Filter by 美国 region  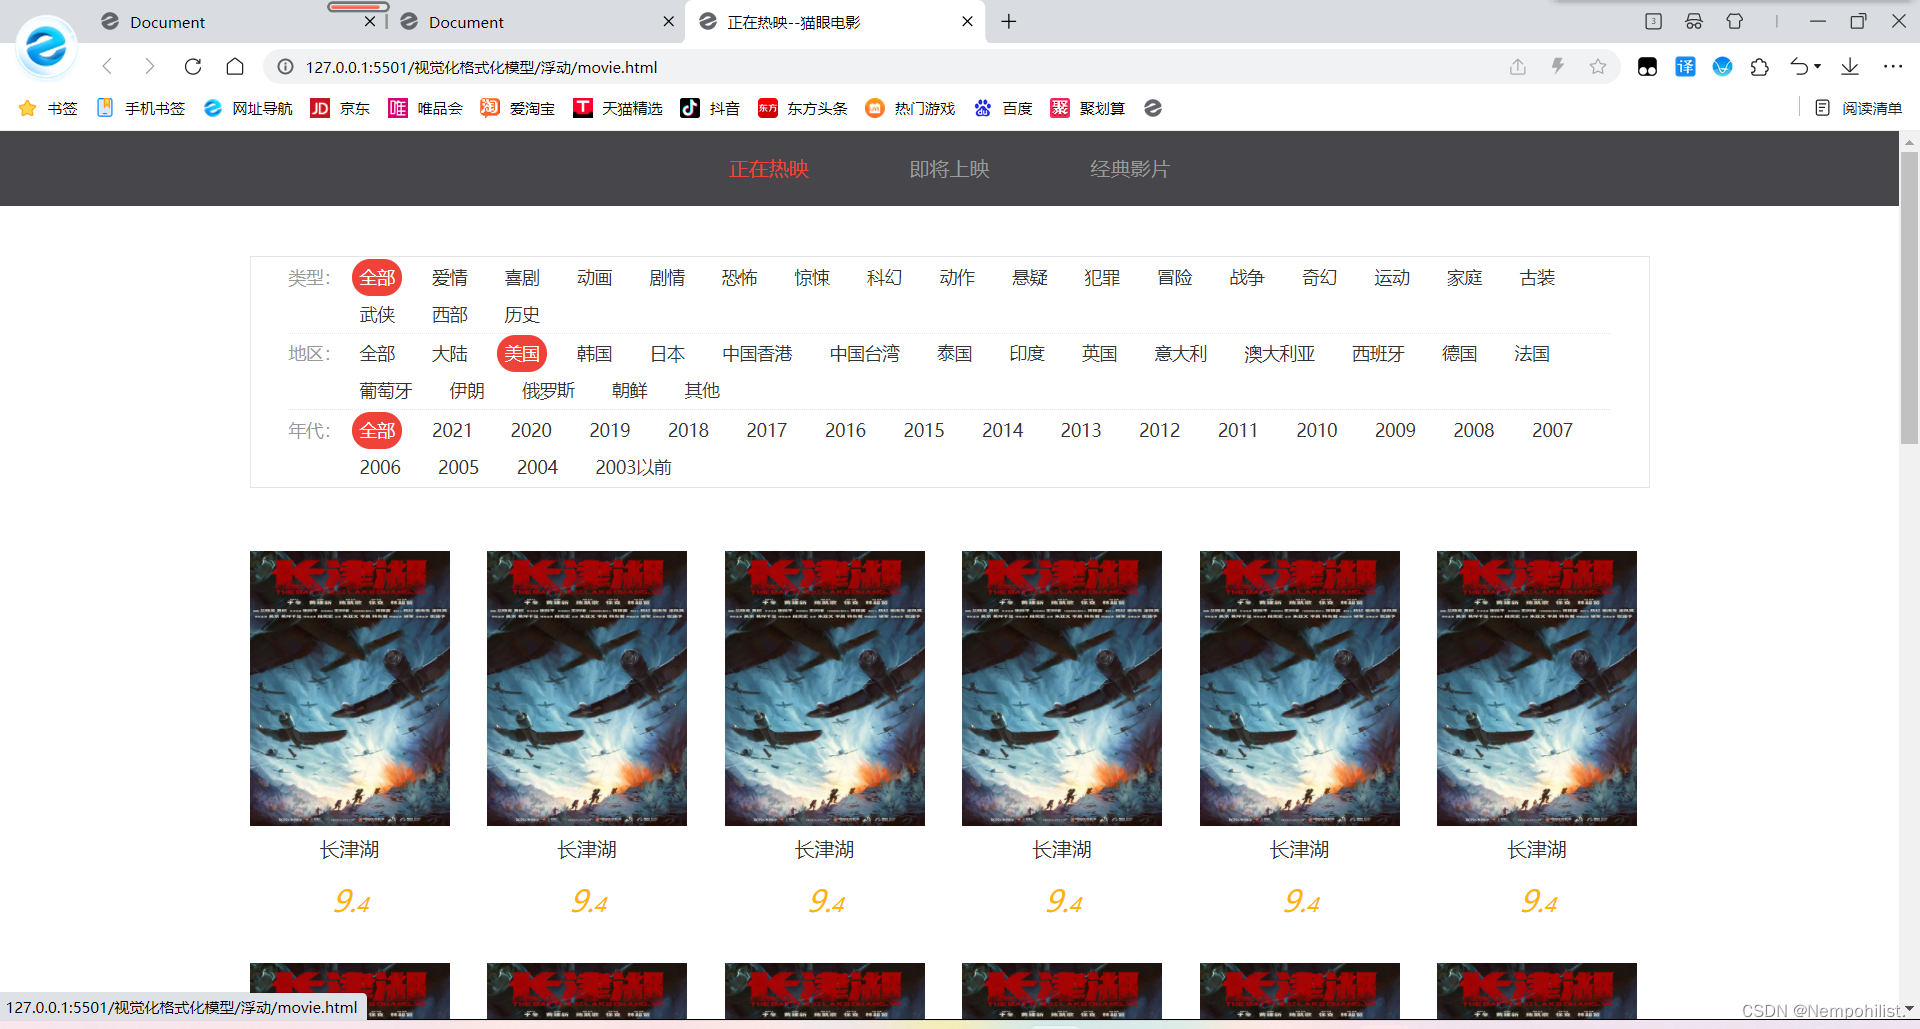click(x=522, y=354)
